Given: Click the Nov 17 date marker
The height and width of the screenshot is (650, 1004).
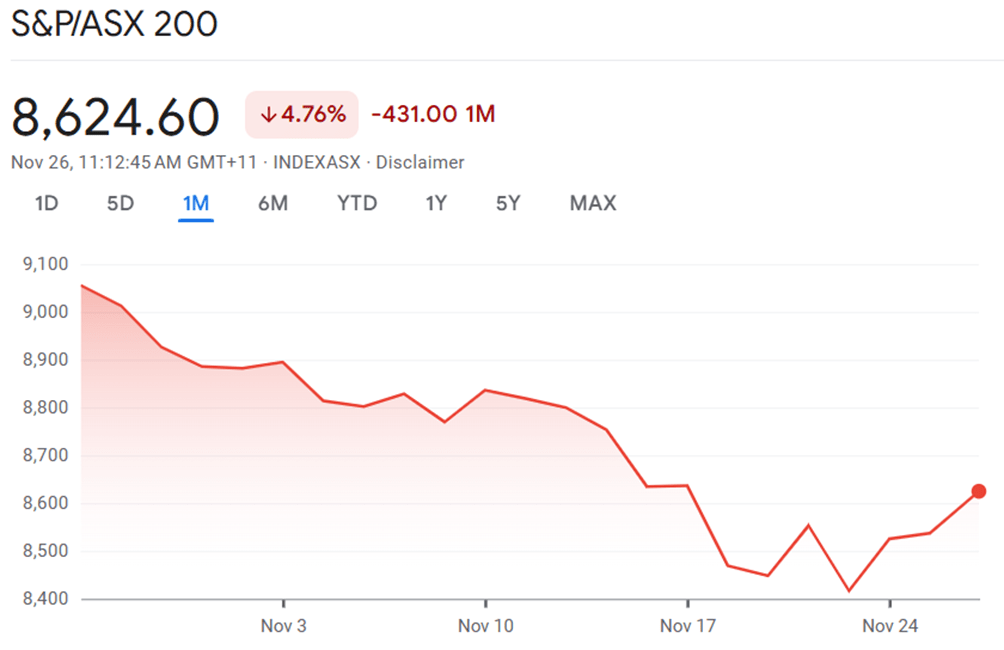Looking at the screenshot, I should pyautogui.click(x=688, y=627).
